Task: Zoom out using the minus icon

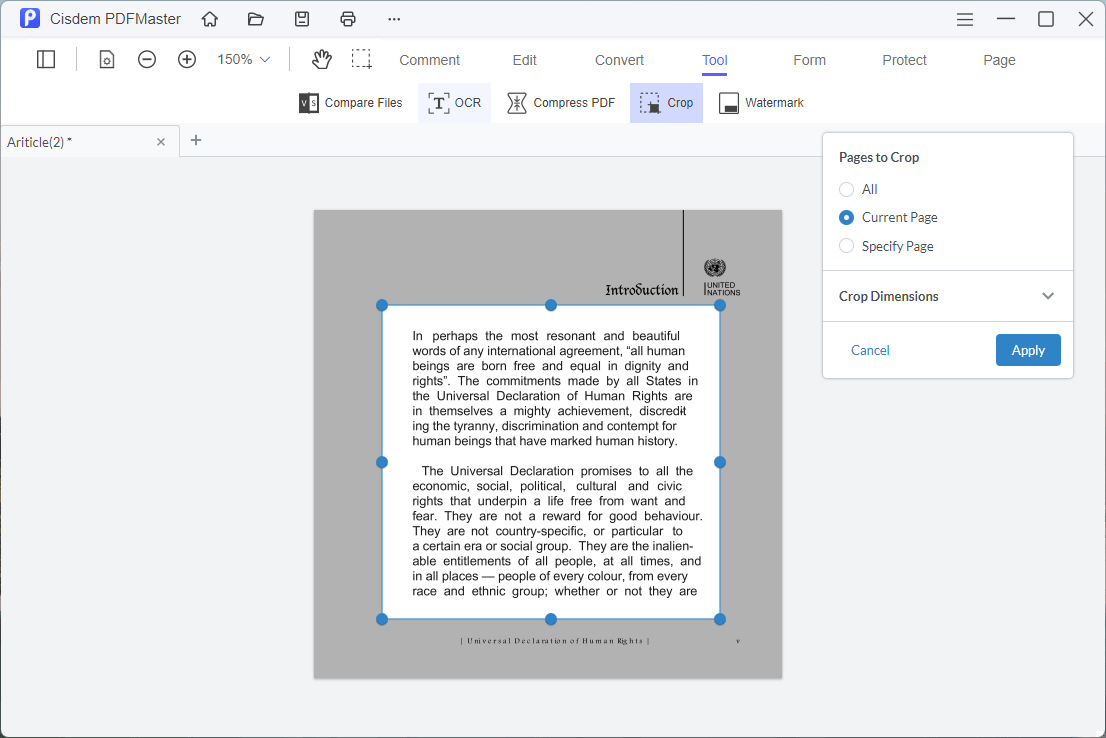Action: [x=147, y=60]
